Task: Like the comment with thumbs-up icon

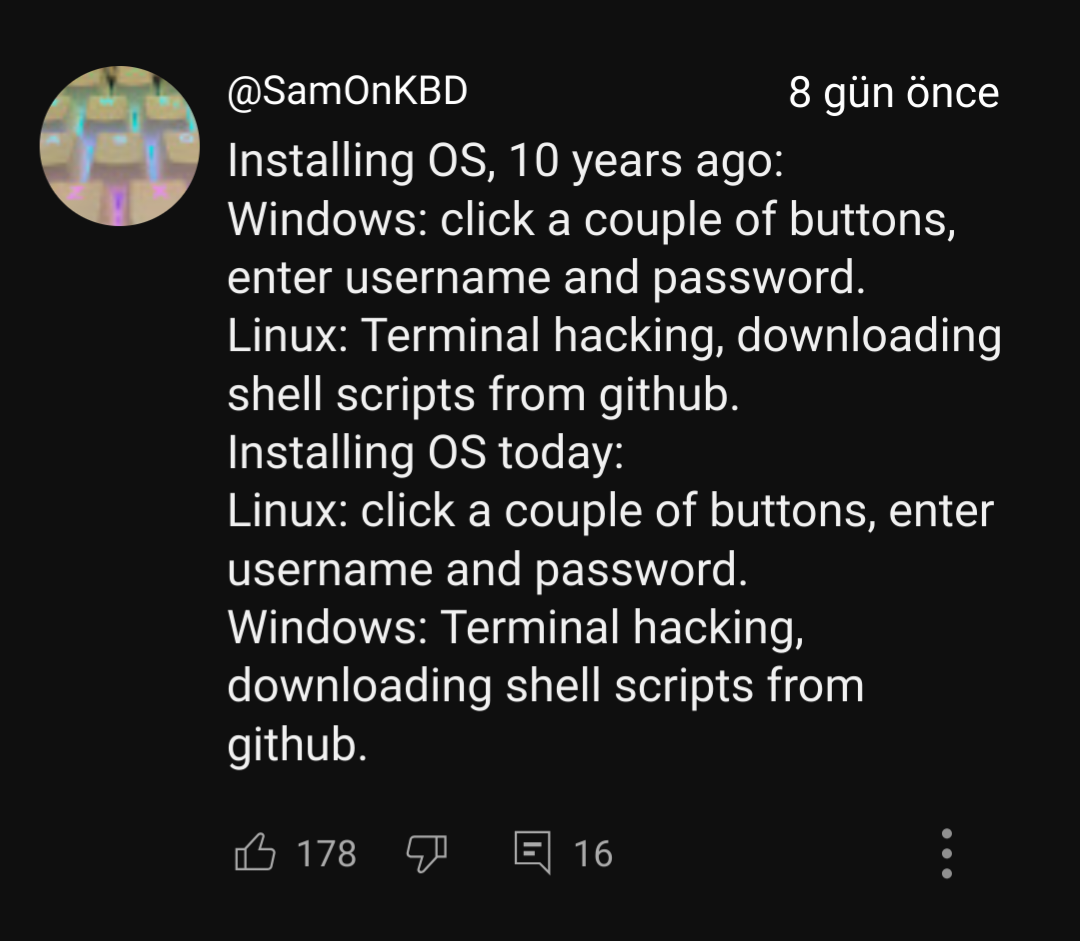Action: [255, 853]
